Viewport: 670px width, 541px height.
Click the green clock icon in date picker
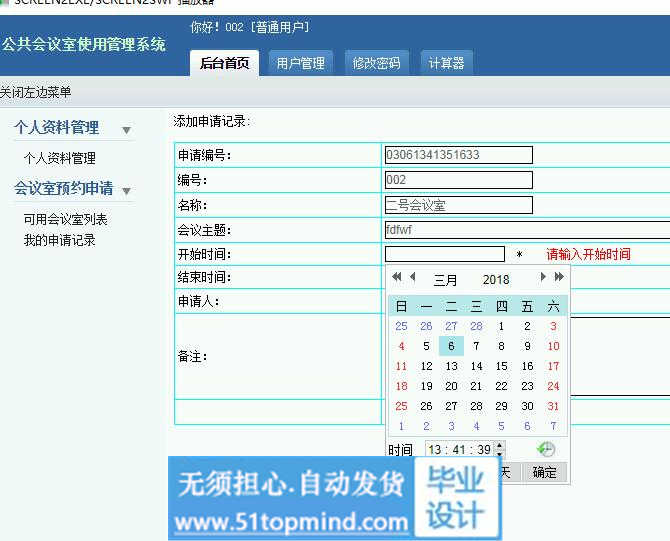pyautogui.click(x=546, y=449)
